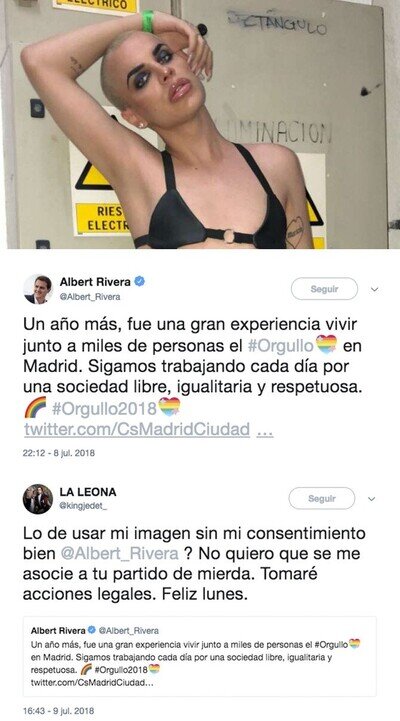
Task: View the photo of the person at top
Action: click(x=200, y=124)
